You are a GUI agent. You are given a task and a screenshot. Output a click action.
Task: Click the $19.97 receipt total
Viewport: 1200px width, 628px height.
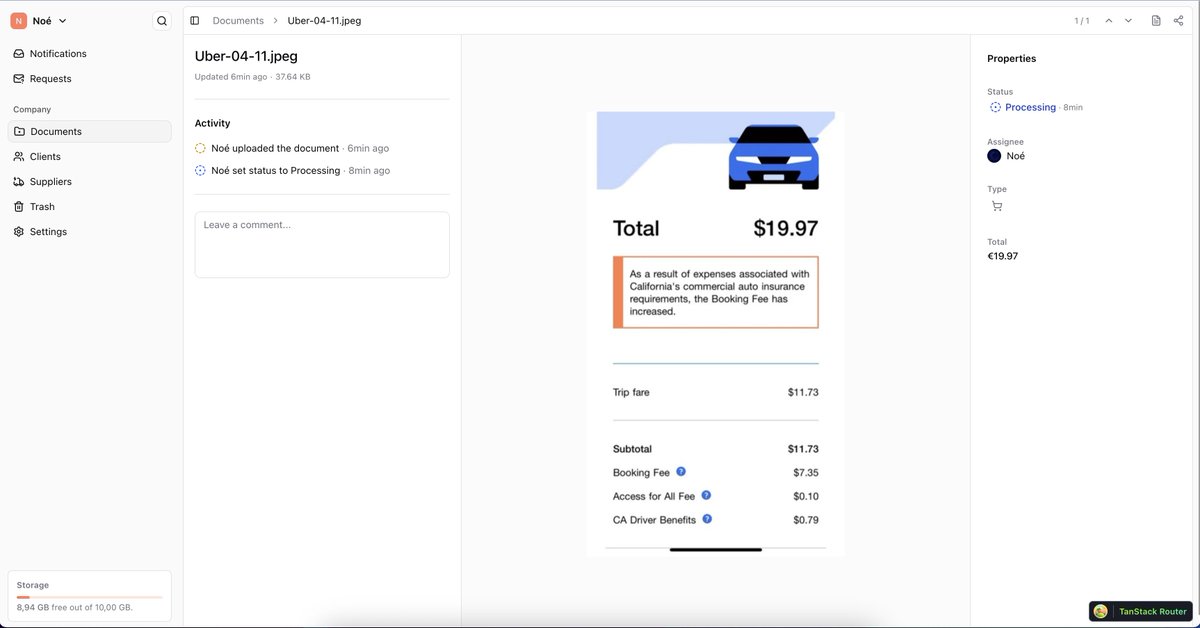(785, 228)
